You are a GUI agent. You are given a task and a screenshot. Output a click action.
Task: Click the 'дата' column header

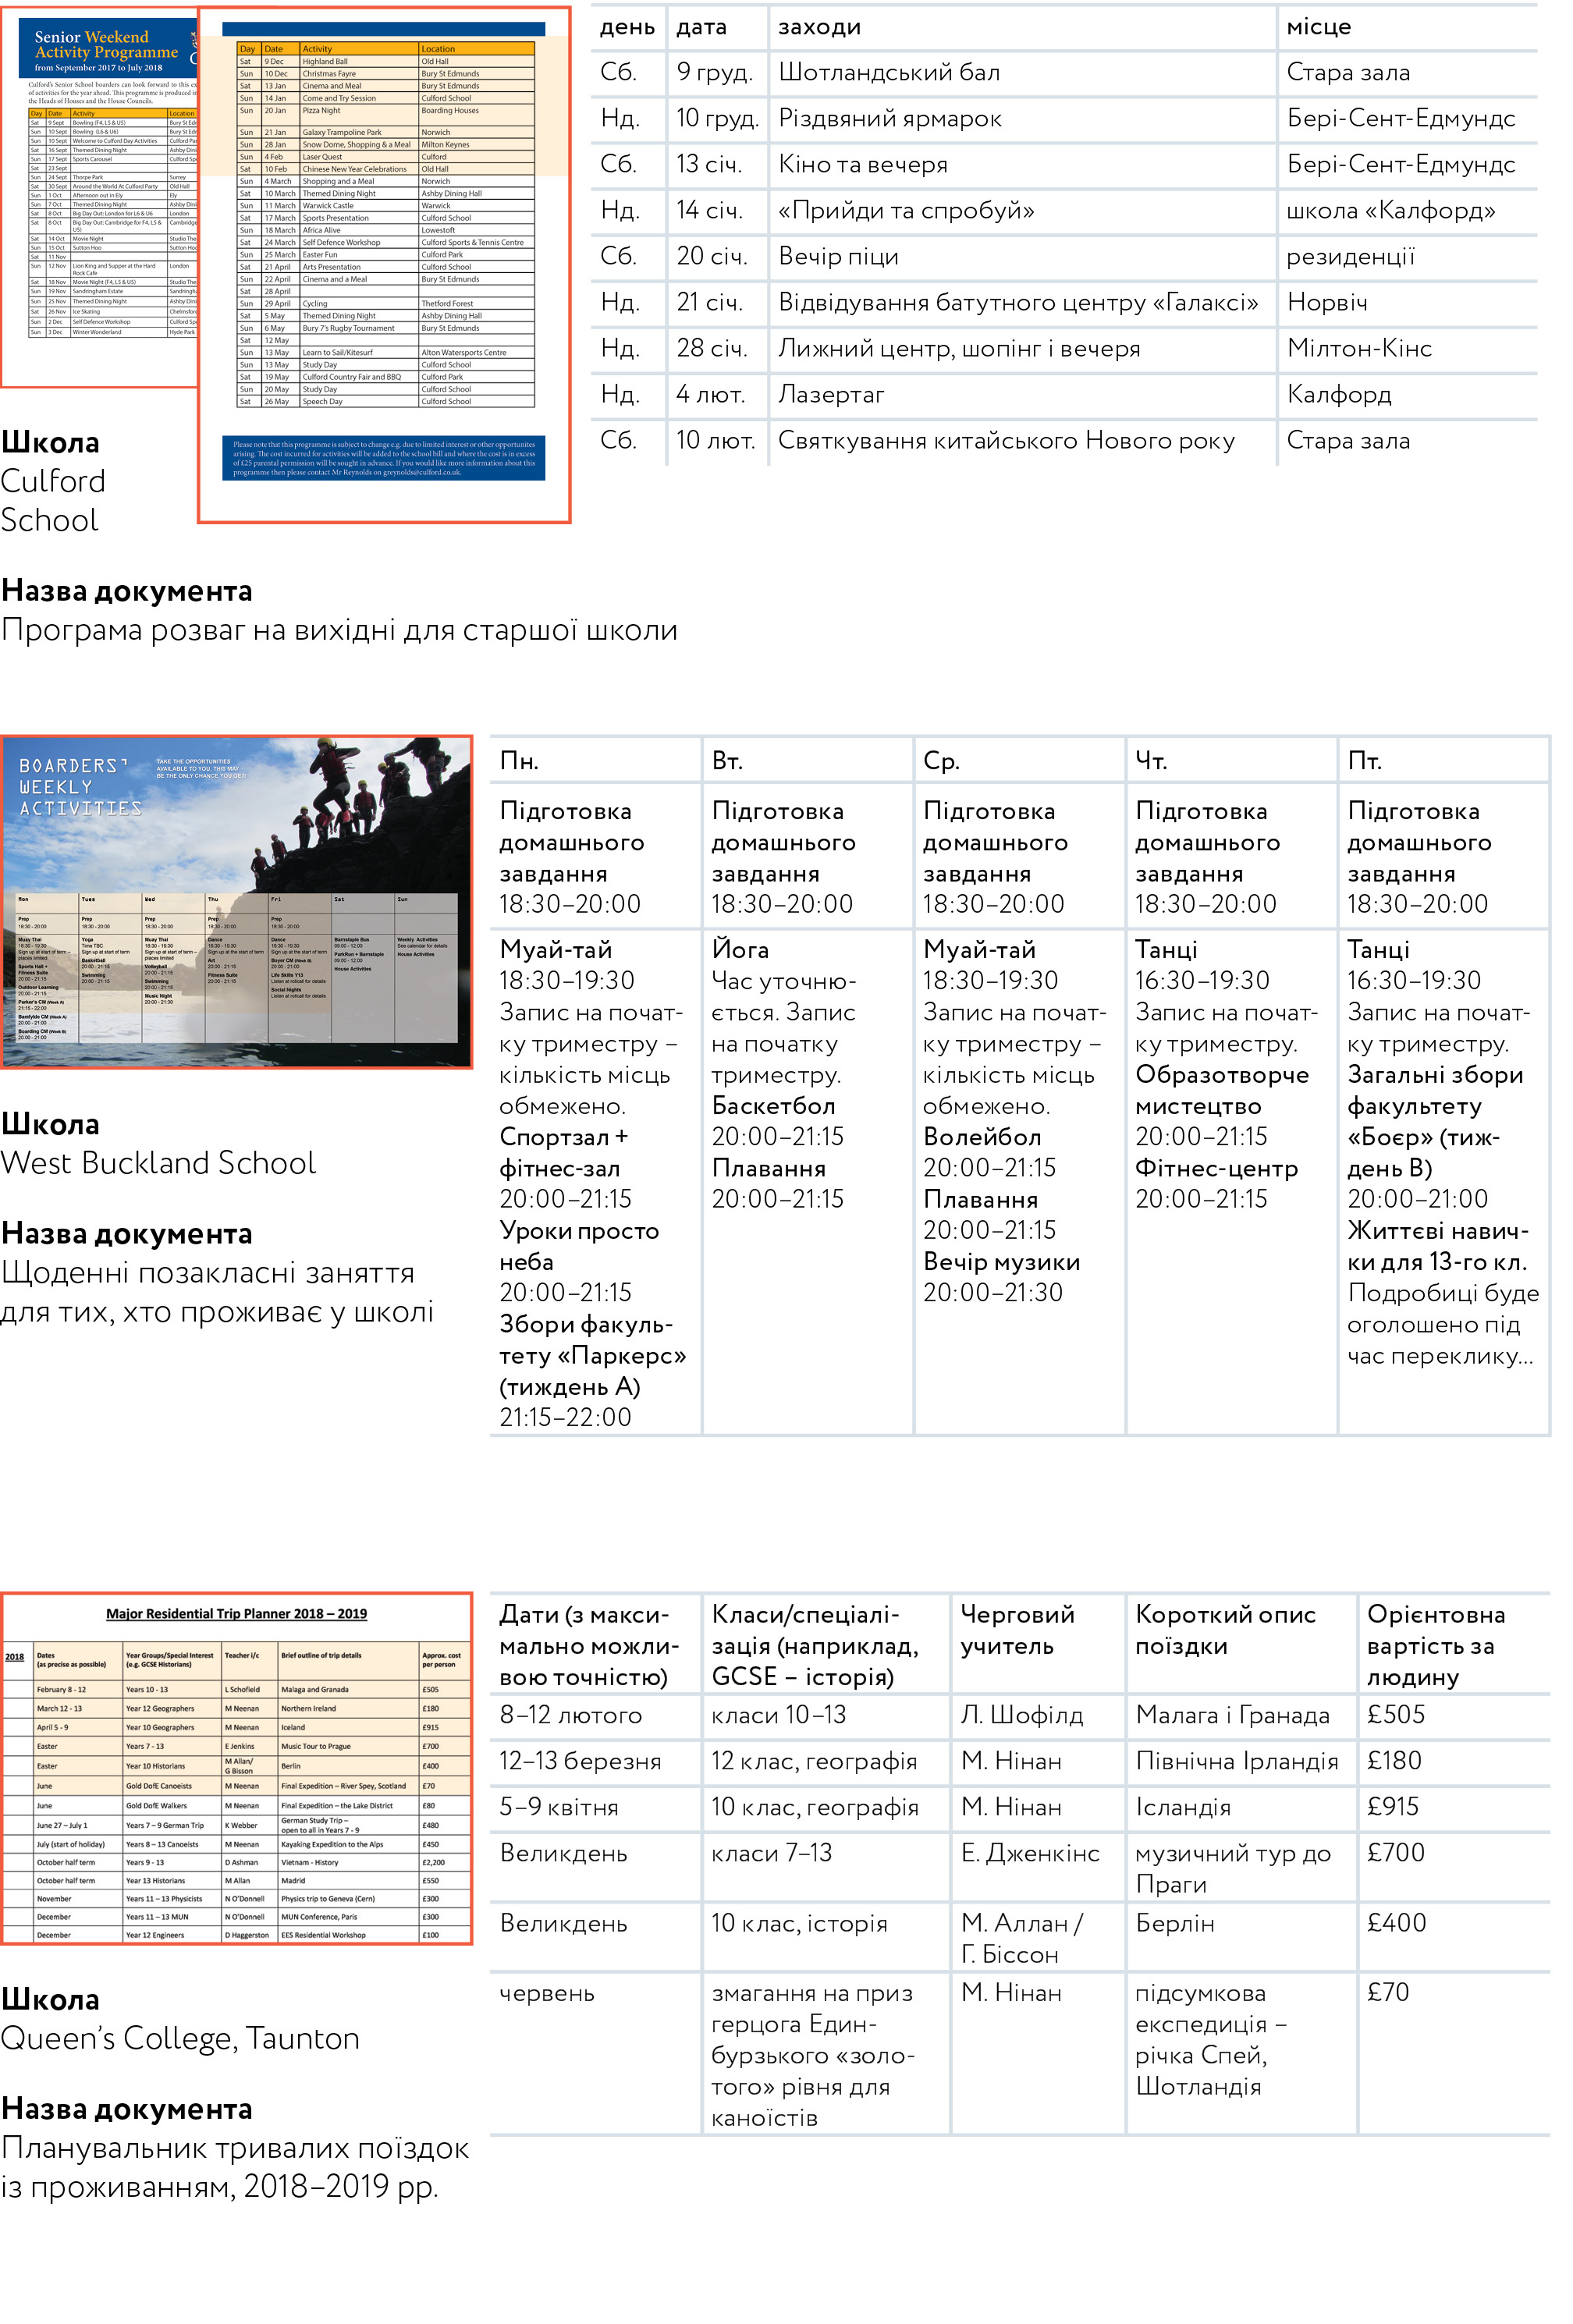point(701,28)
